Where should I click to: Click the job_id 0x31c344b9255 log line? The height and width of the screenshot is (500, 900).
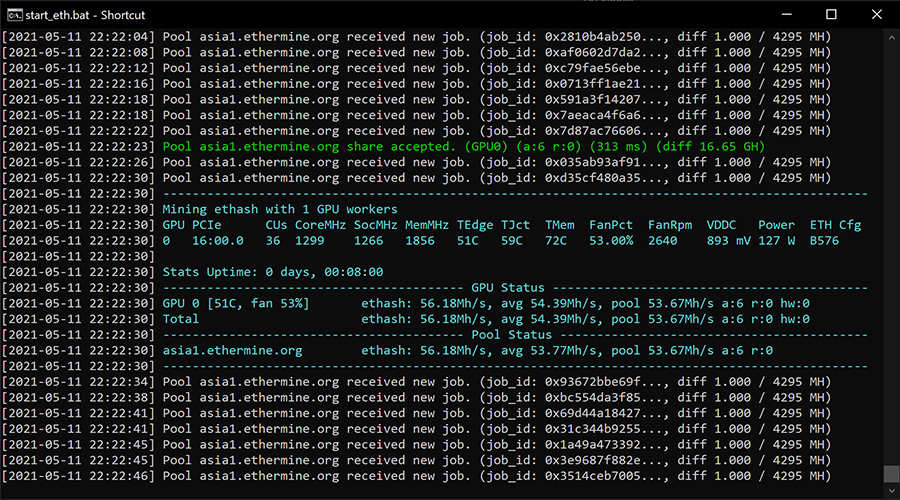pyautogui.click(x=416, y=429)
